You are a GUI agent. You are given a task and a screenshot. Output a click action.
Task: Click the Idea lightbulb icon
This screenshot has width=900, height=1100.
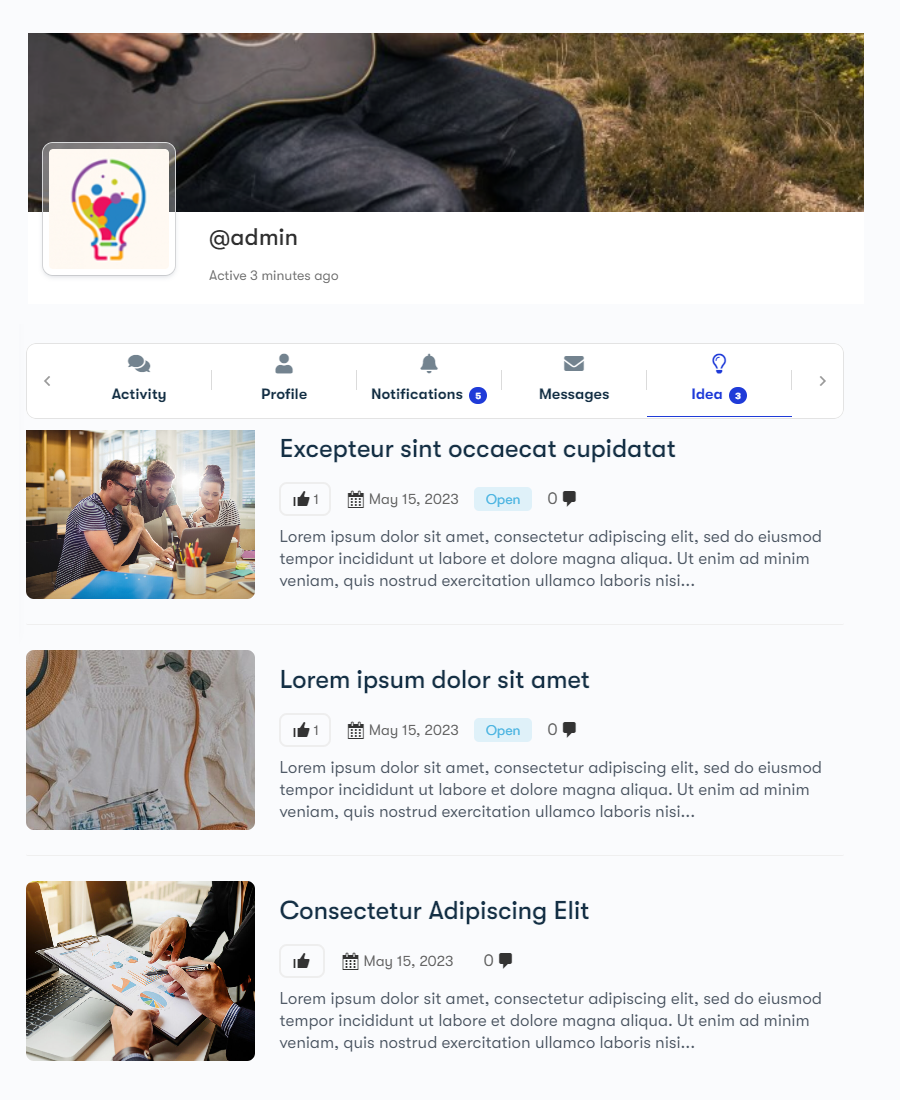(x=719, y=363)
